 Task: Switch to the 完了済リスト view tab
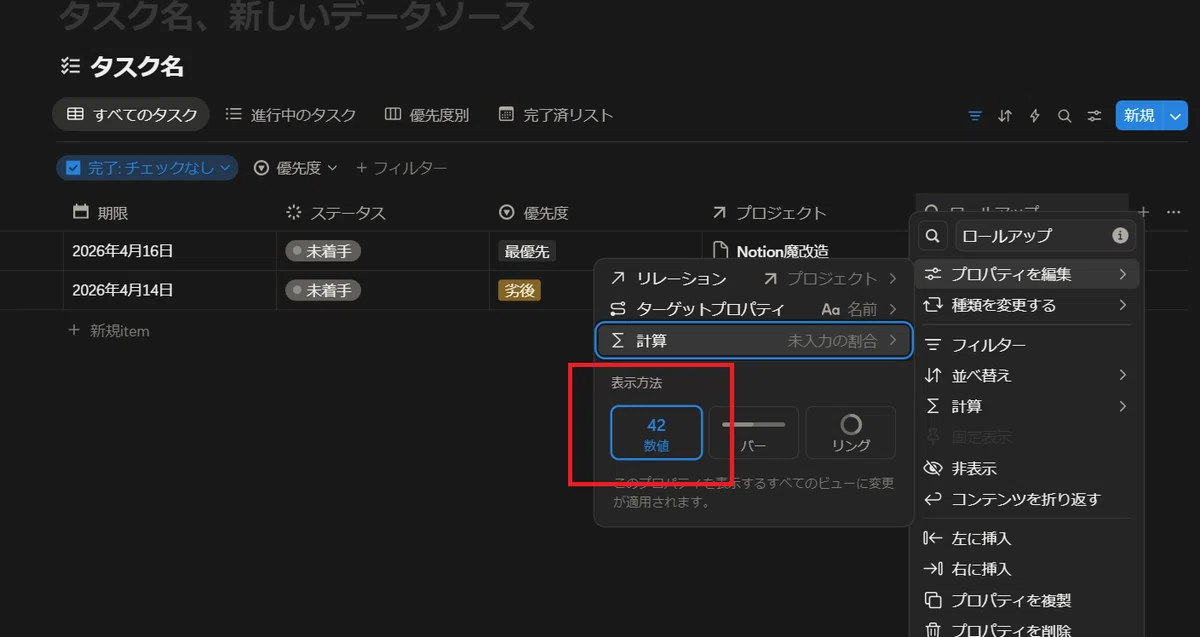[555, 115]
